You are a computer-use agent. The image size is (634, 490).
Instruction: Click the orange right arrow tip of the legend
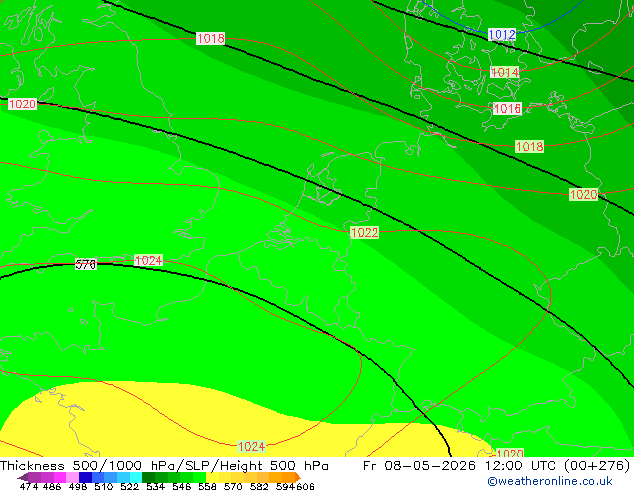298,477
